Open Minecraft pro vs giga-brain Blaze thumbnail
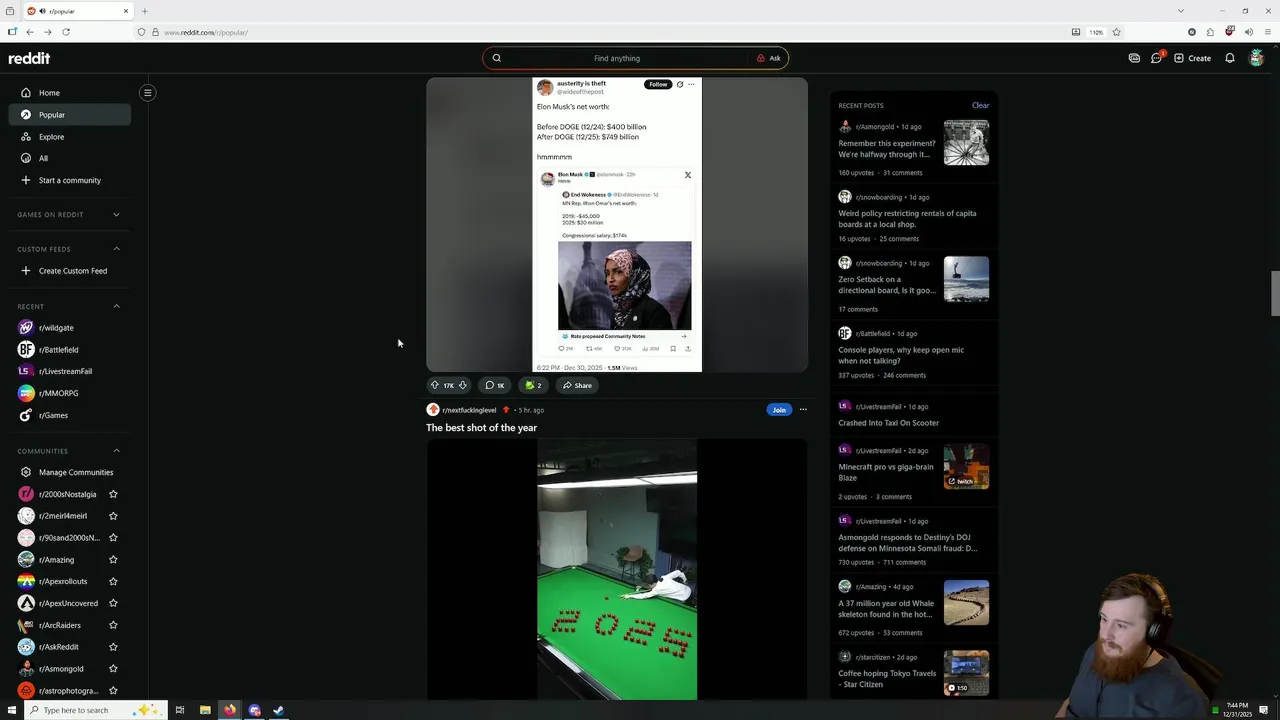The height and width of the screenshot is (720, 1280). (966, 467)
